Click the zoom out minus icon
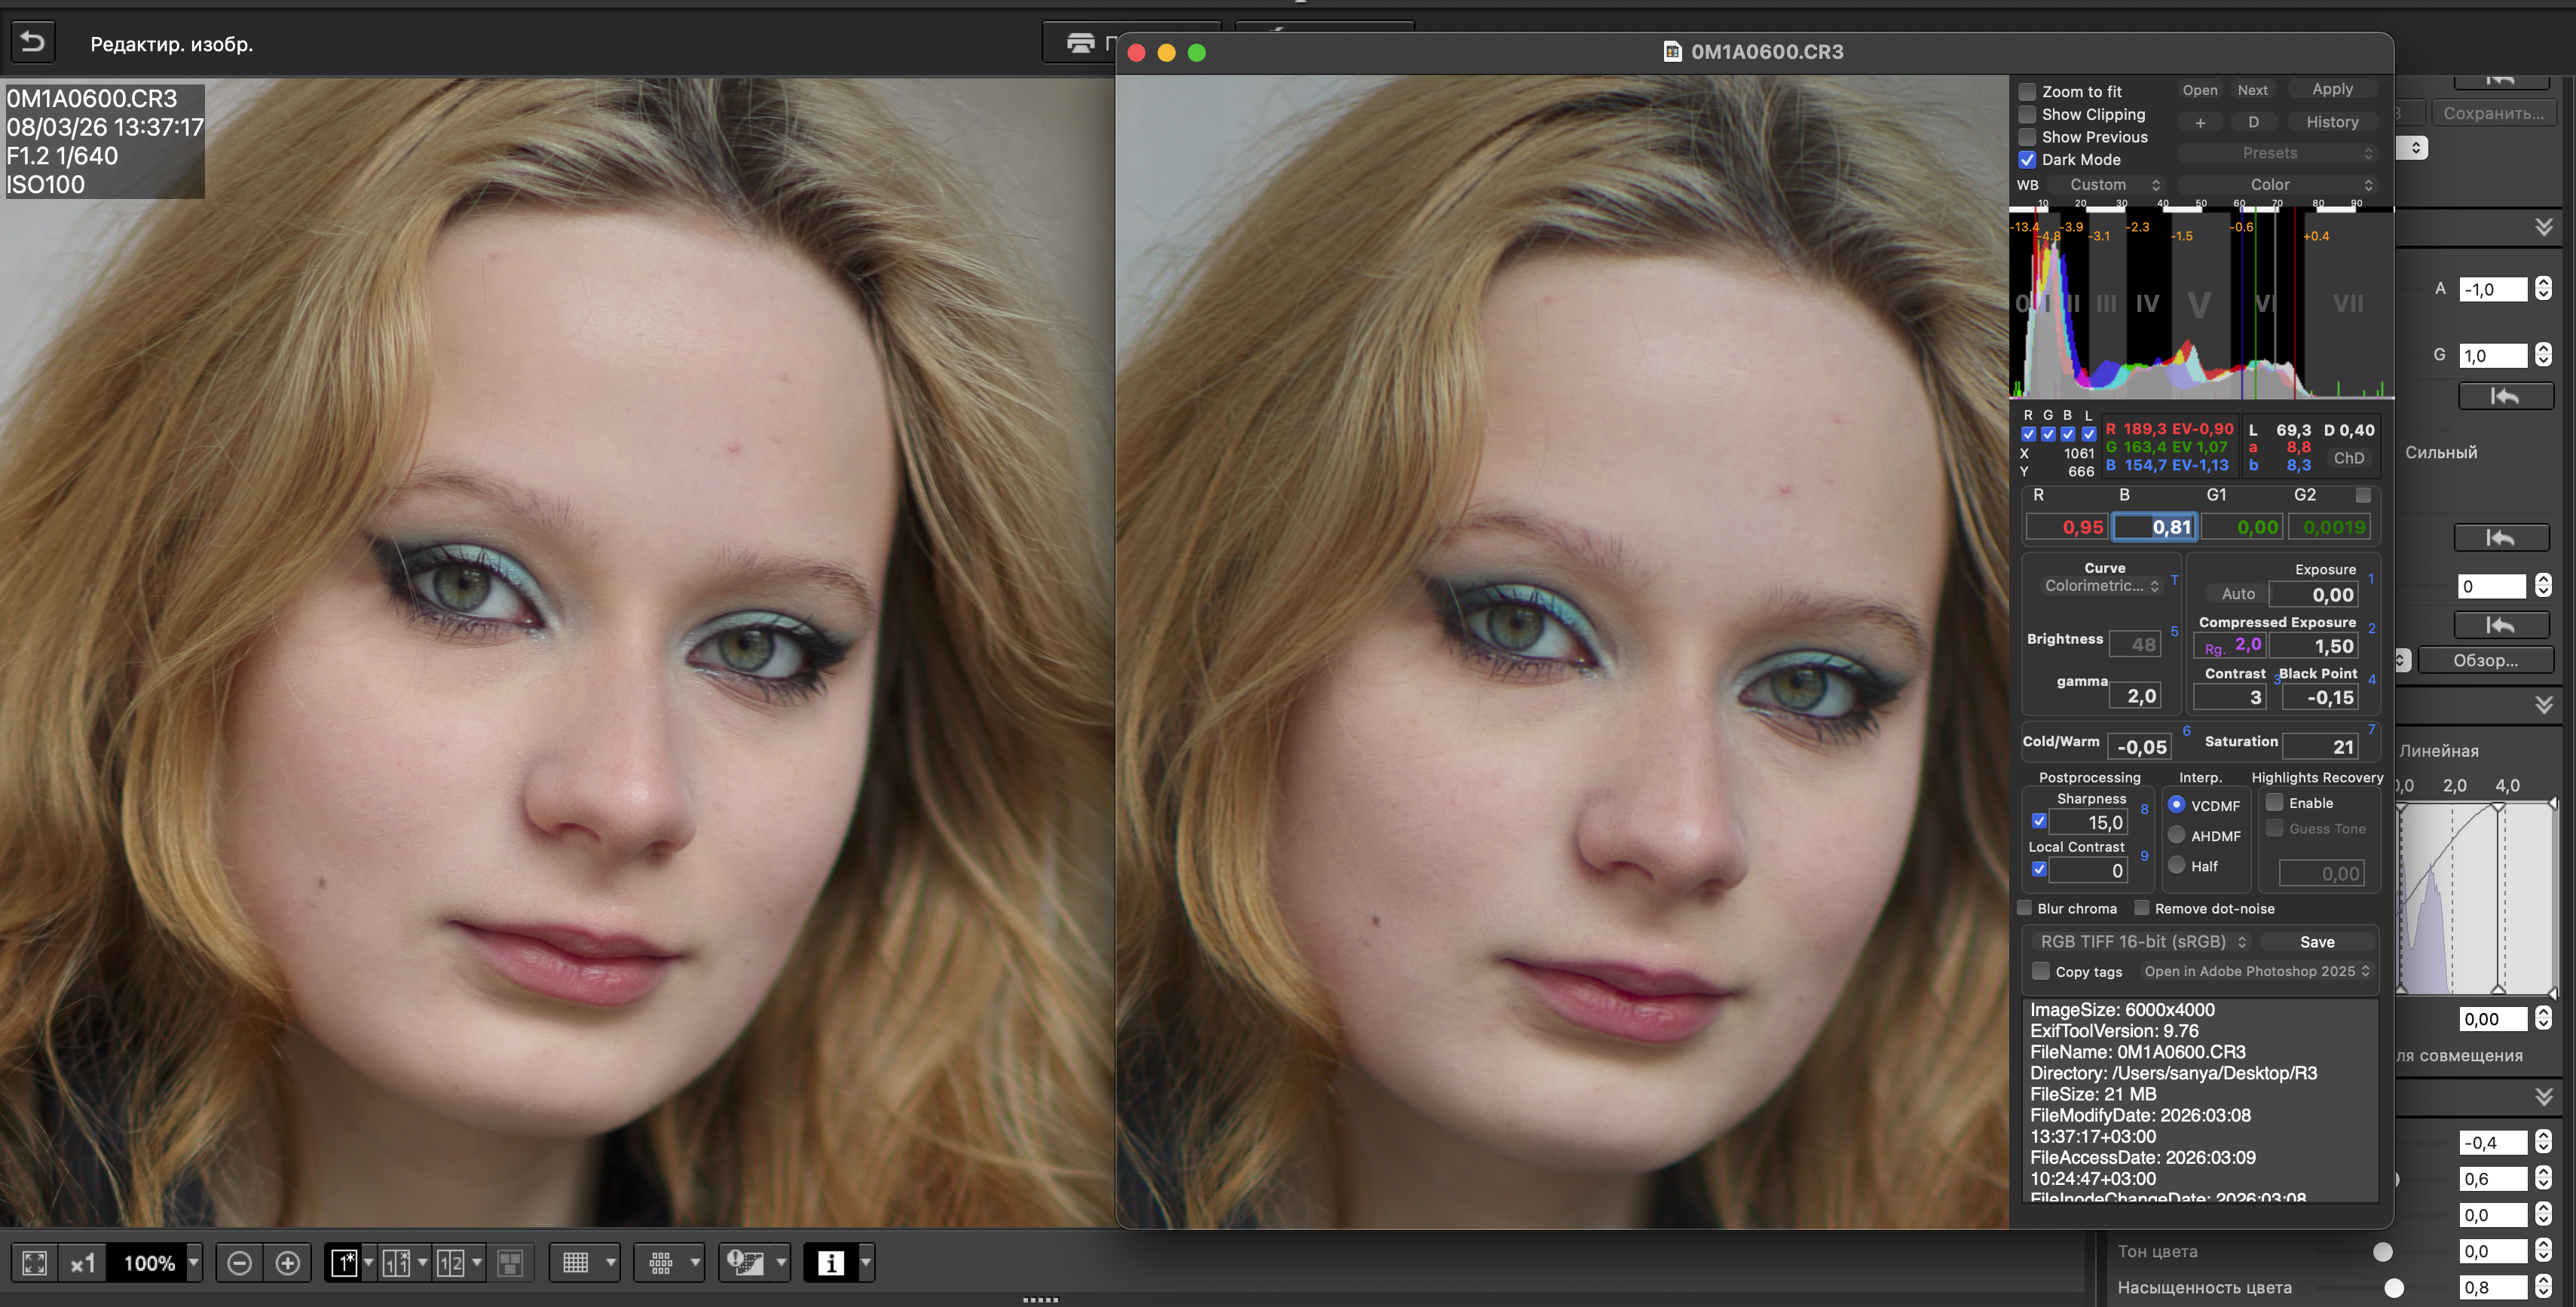This screenshot has height=1307, width=2576. click(x=239, y=1263)
